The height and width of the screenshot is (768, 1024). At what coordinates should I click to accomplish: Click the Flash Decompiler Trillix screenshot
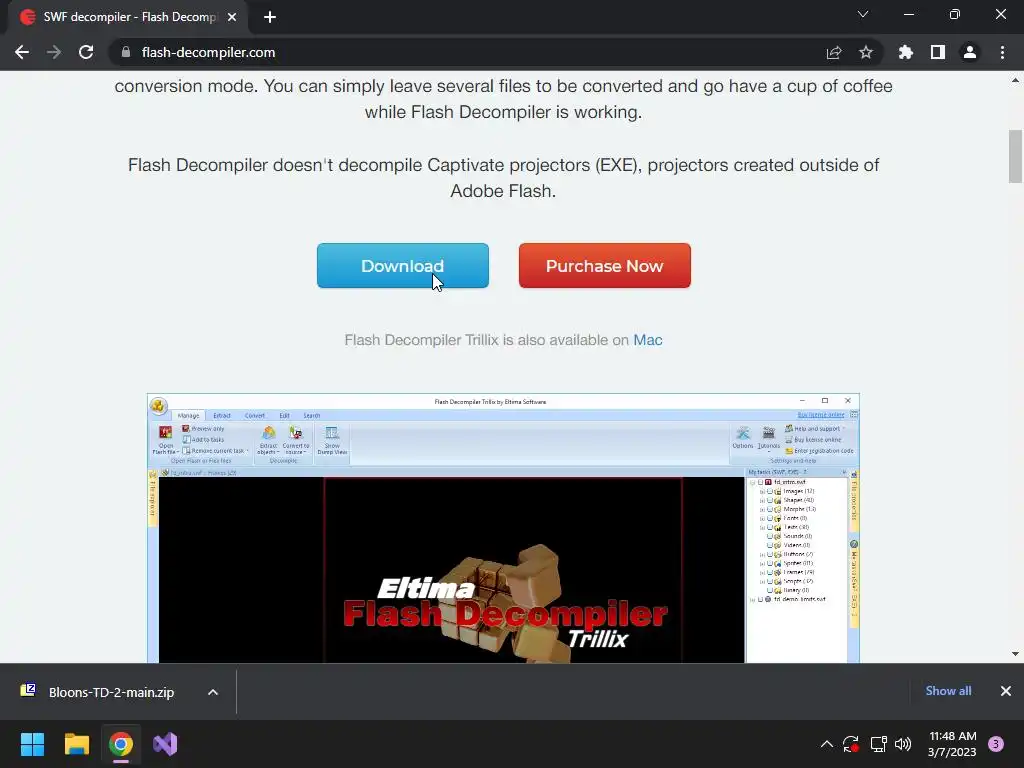[504, 528]
